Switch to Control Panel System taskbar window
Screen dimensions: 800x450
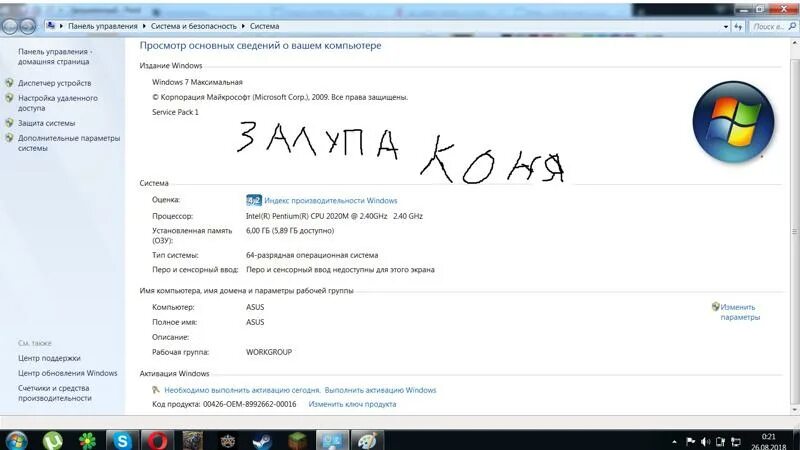[332, 440]
